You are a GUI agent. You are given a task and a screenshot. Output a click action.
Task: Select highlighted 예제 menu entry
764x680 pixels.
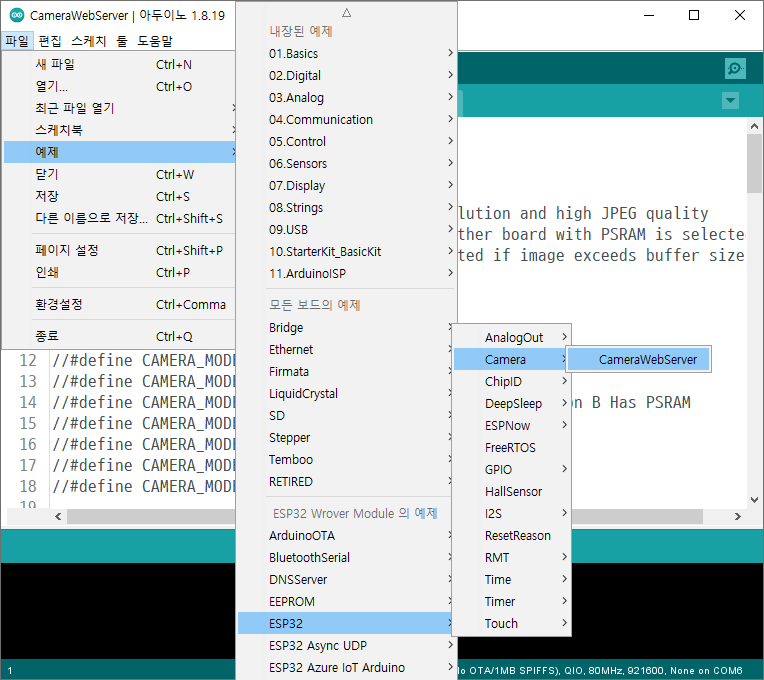[x=119, y=152]
